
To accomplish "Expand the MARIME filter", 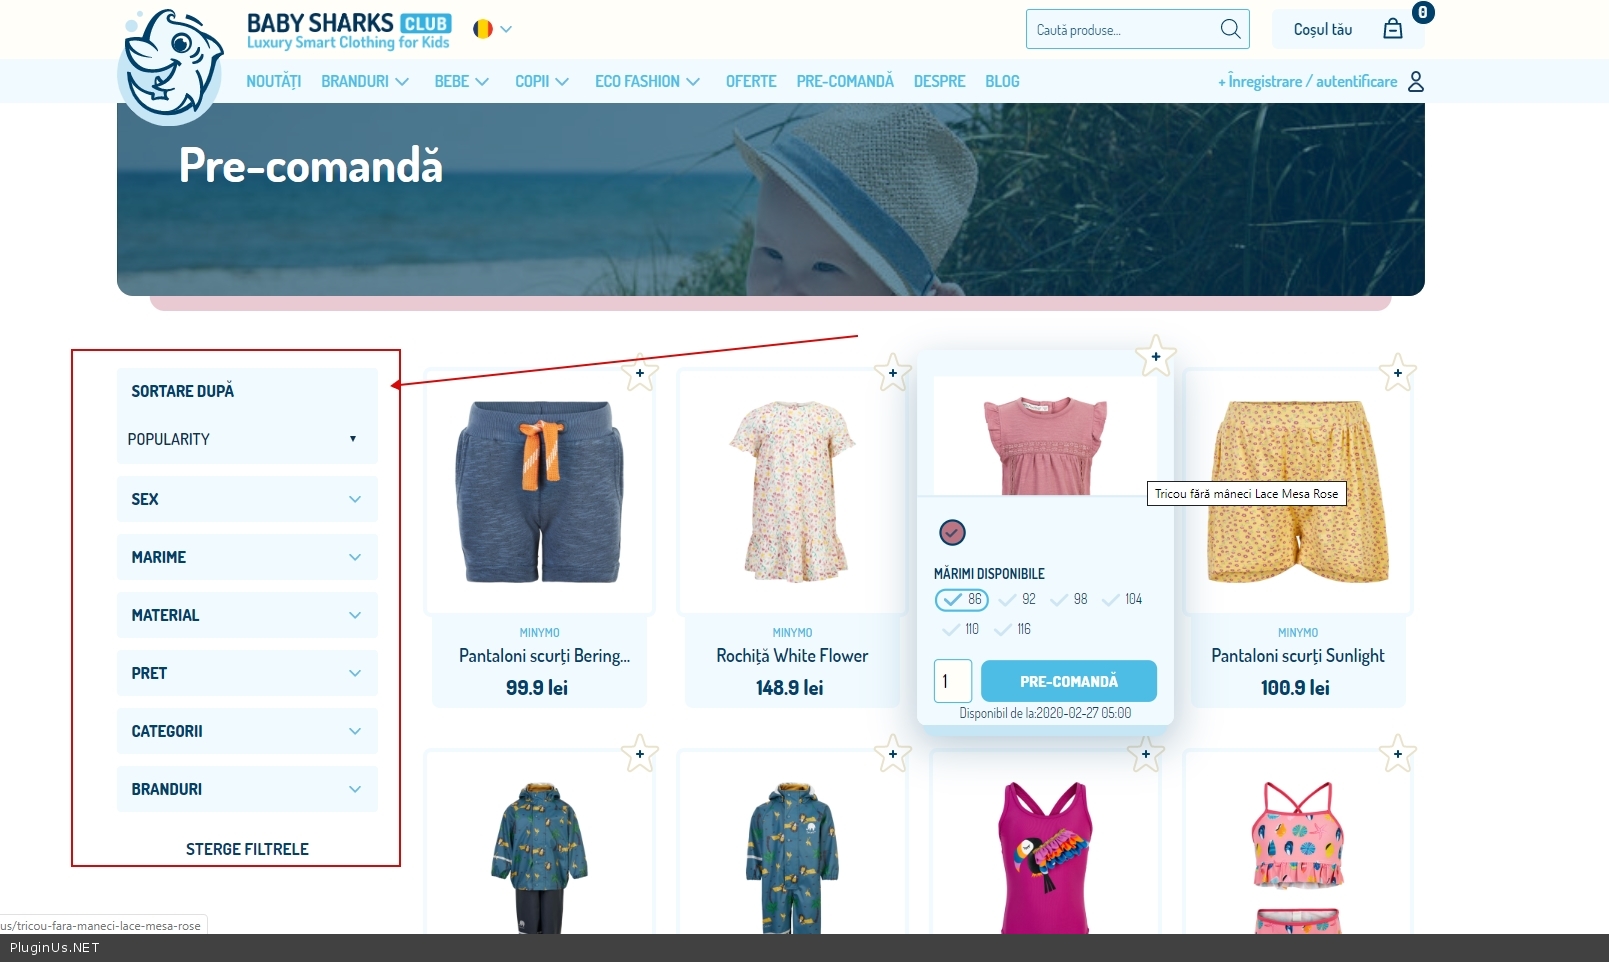I will [247, 557].
